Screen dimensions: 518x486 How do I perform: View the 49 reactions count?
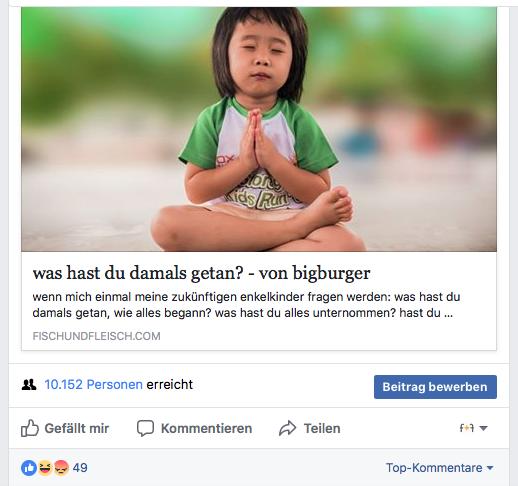tap(80, 468)
